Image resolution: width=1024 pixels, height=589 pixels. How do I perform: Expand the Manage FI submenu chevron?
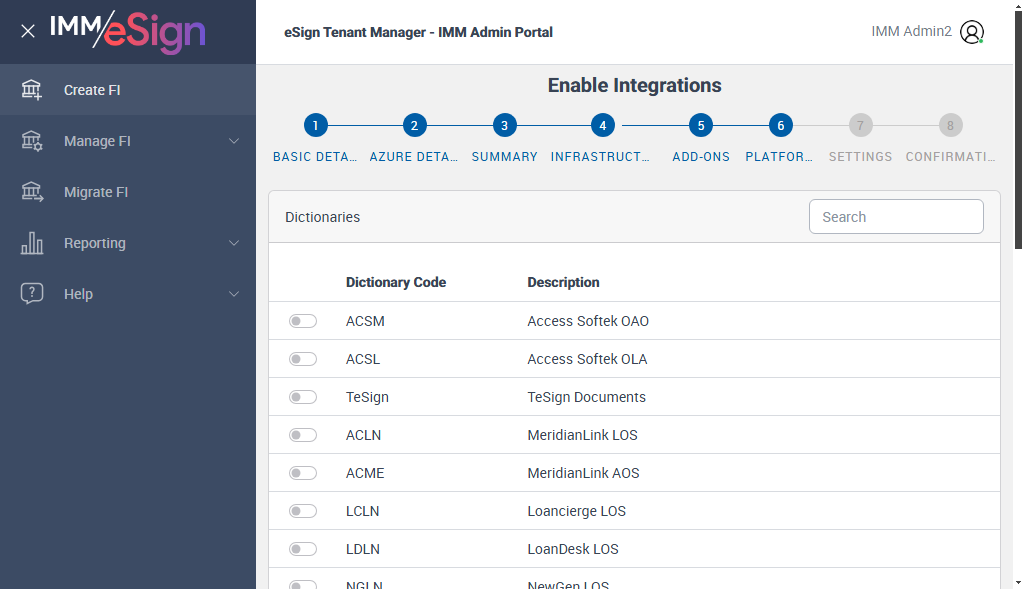point(234,141)
